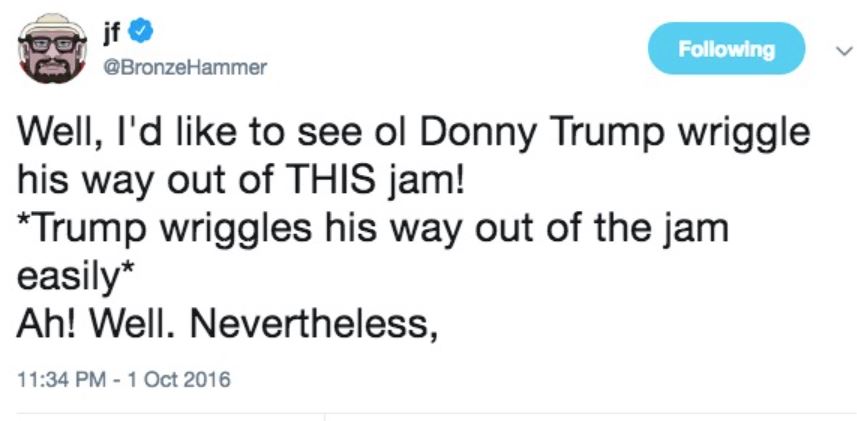Click the 11:34 PM time in timestamp
This screenshot has height=421, width=857.
click(x=59, y=379)
